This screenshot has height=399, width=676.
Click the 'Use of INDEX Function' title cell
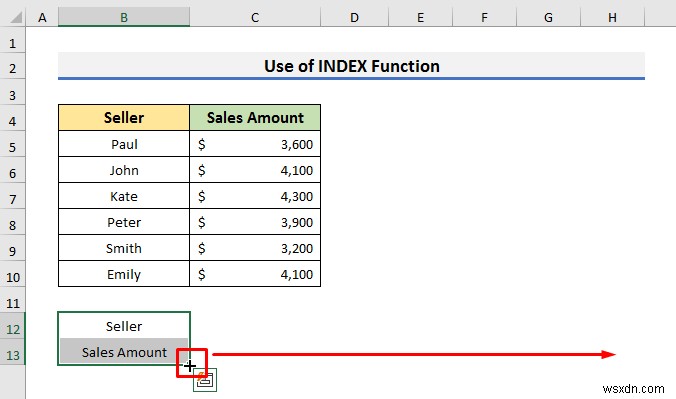tap(351, 66)
